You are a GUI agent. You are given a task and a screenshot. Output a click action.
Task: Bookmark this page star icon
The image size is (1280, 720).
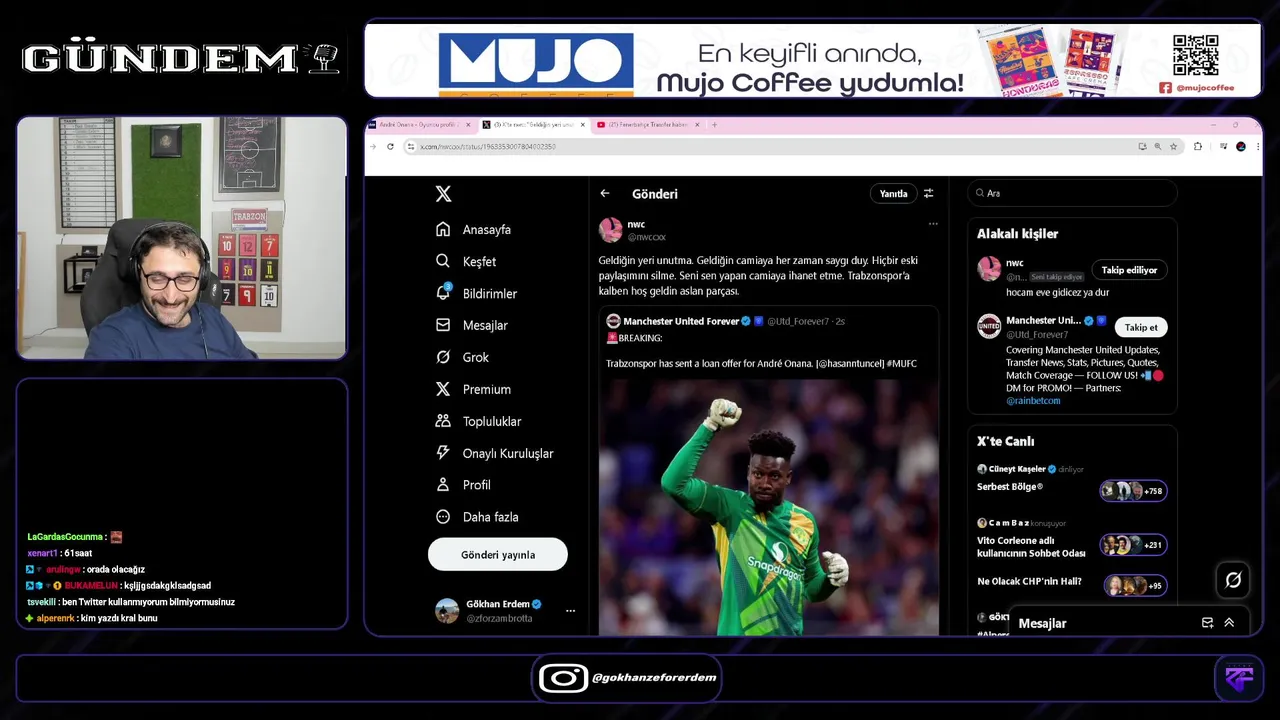coord(1173,147)
